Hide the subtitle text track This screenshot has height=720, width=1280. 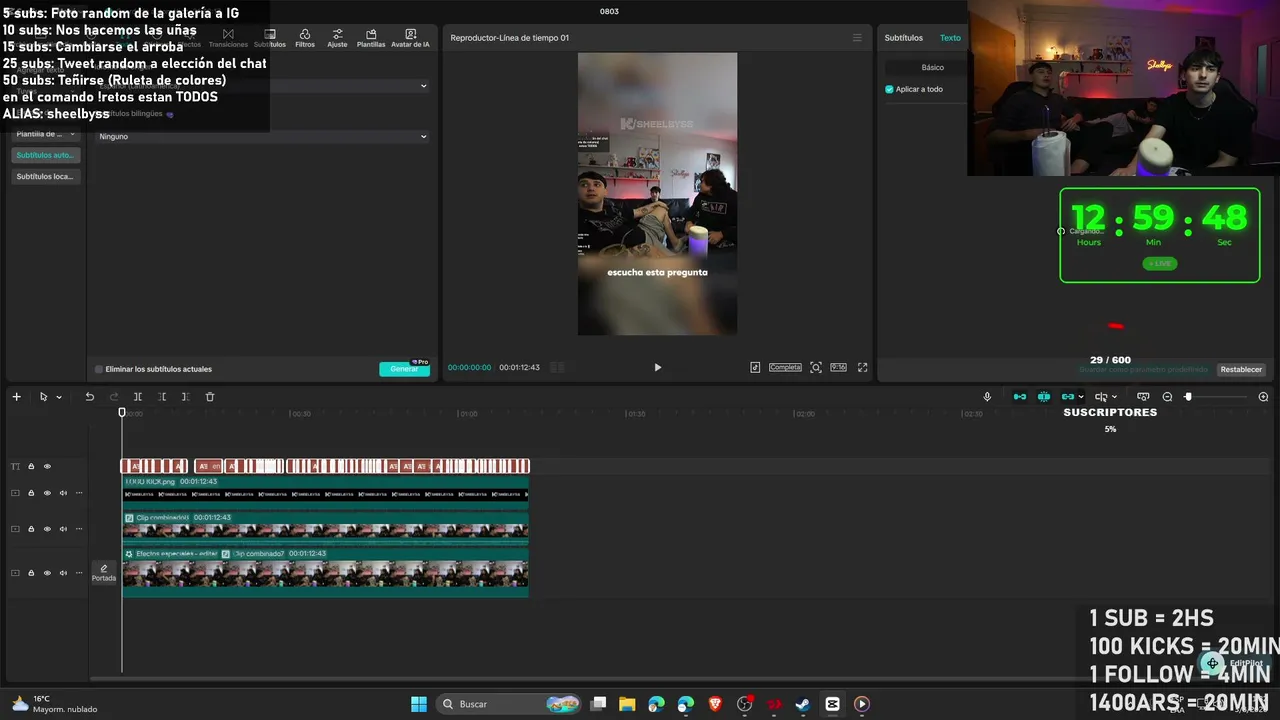(x=47, y=466)
